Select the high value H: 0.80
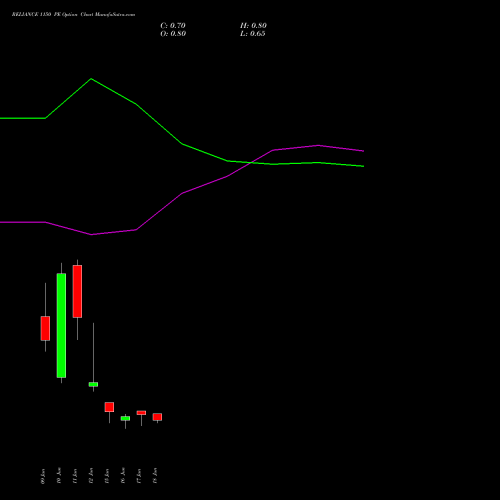 point(253,26)
